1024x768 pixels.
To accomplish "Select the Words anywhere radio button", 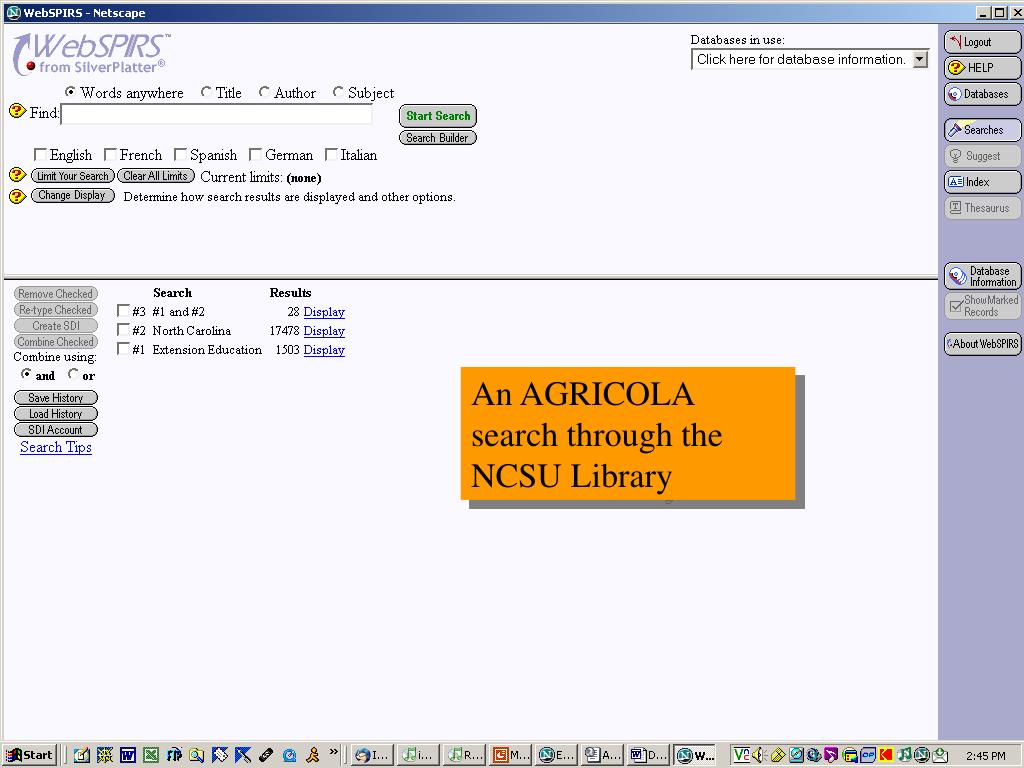I will [x=70, y=91].
